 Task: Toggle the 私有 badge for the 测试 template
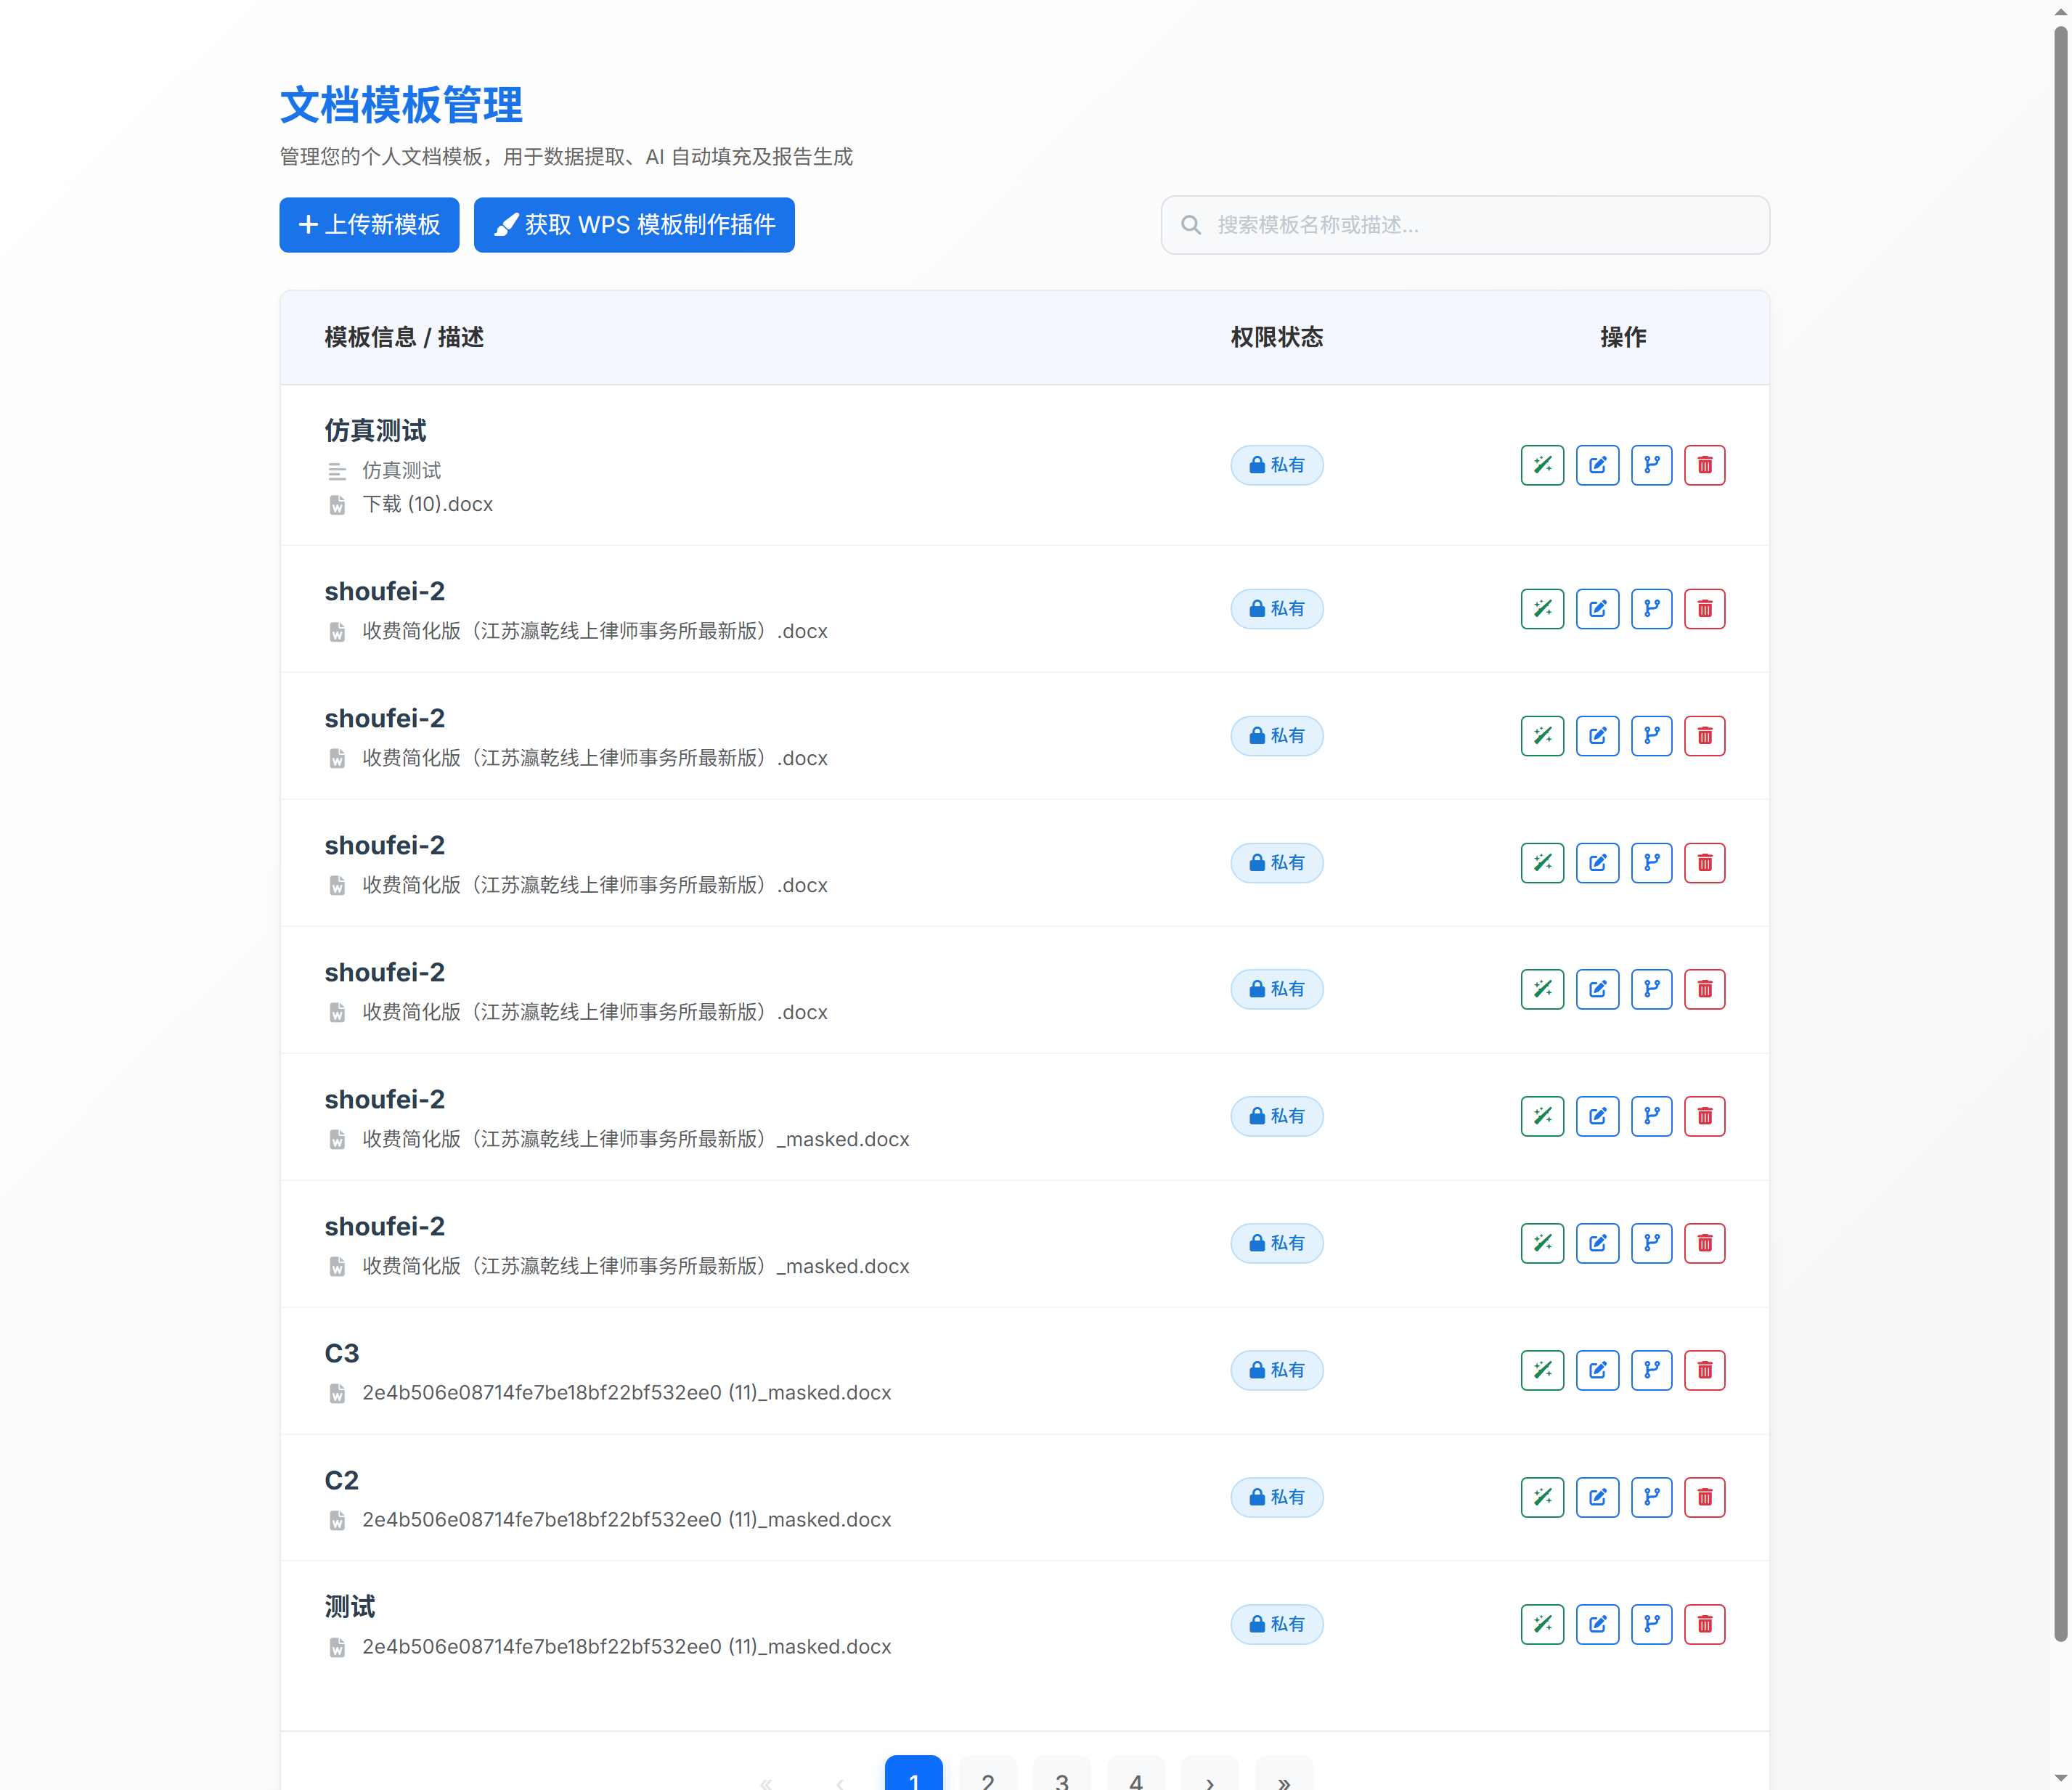point(1277,1624)
